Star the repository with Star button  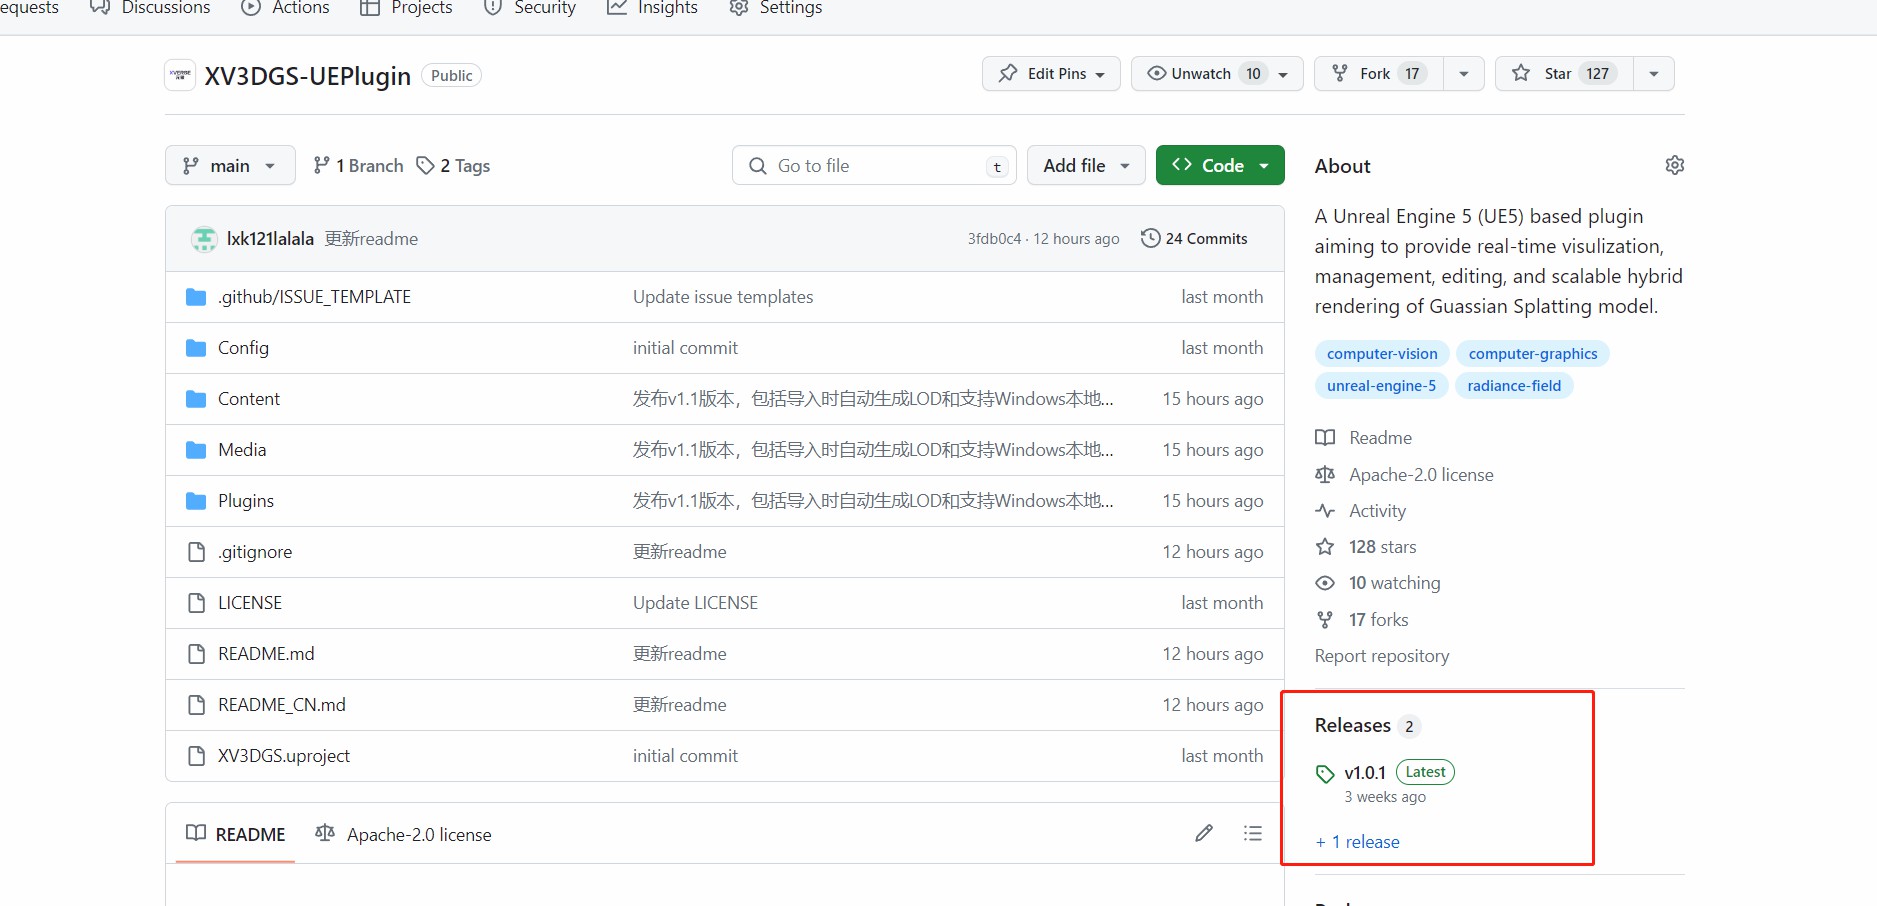[x=1565, y=74]
